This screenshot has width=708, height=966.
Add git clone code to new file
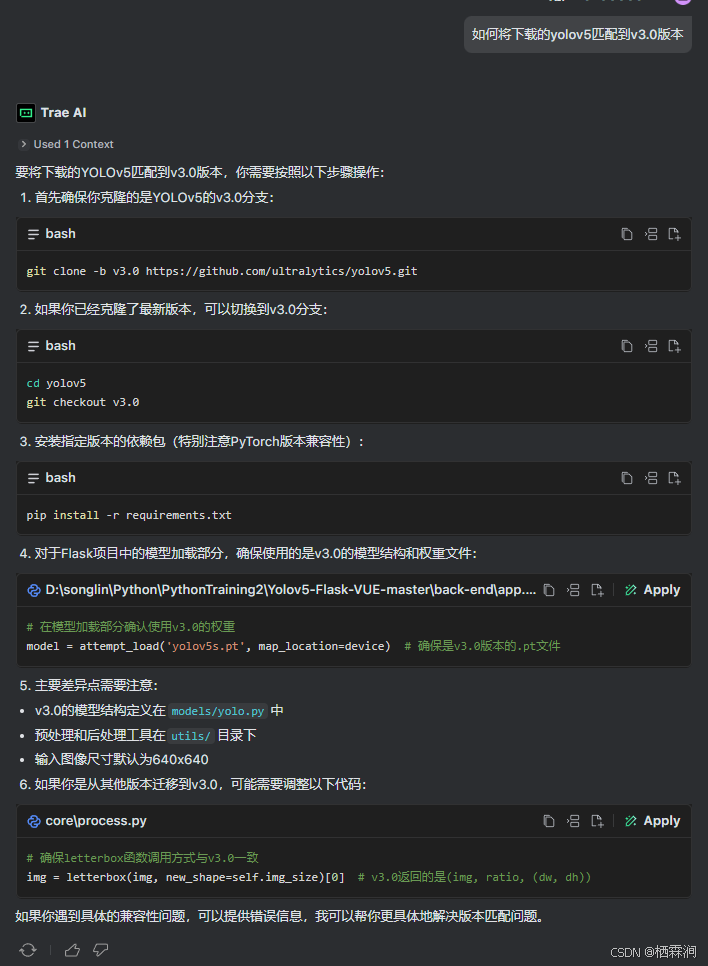(674, 234)
